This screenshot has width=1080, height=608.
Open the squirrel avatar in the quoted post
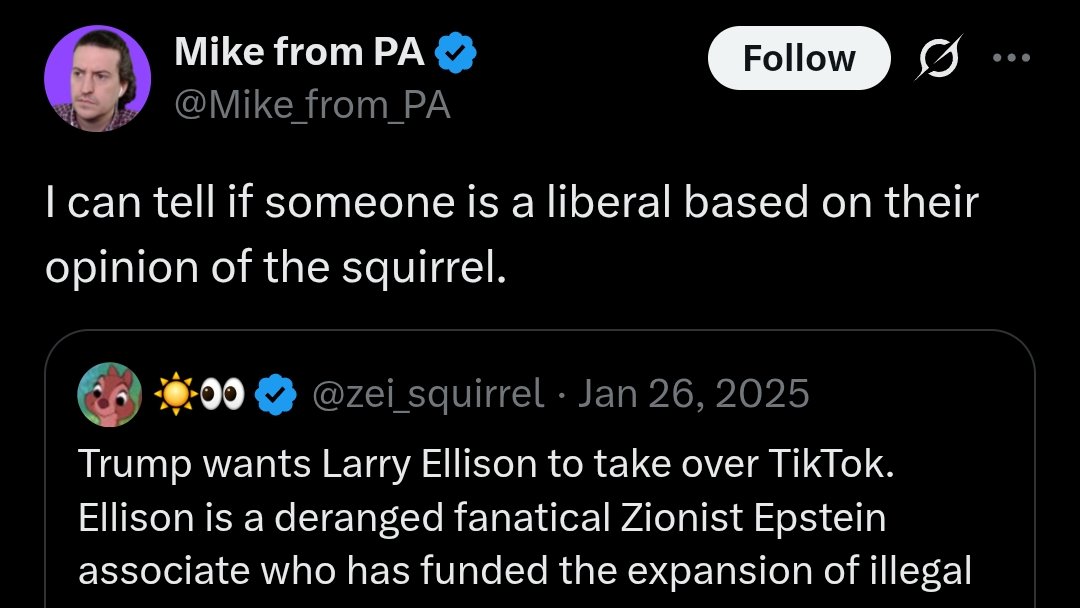110,395
